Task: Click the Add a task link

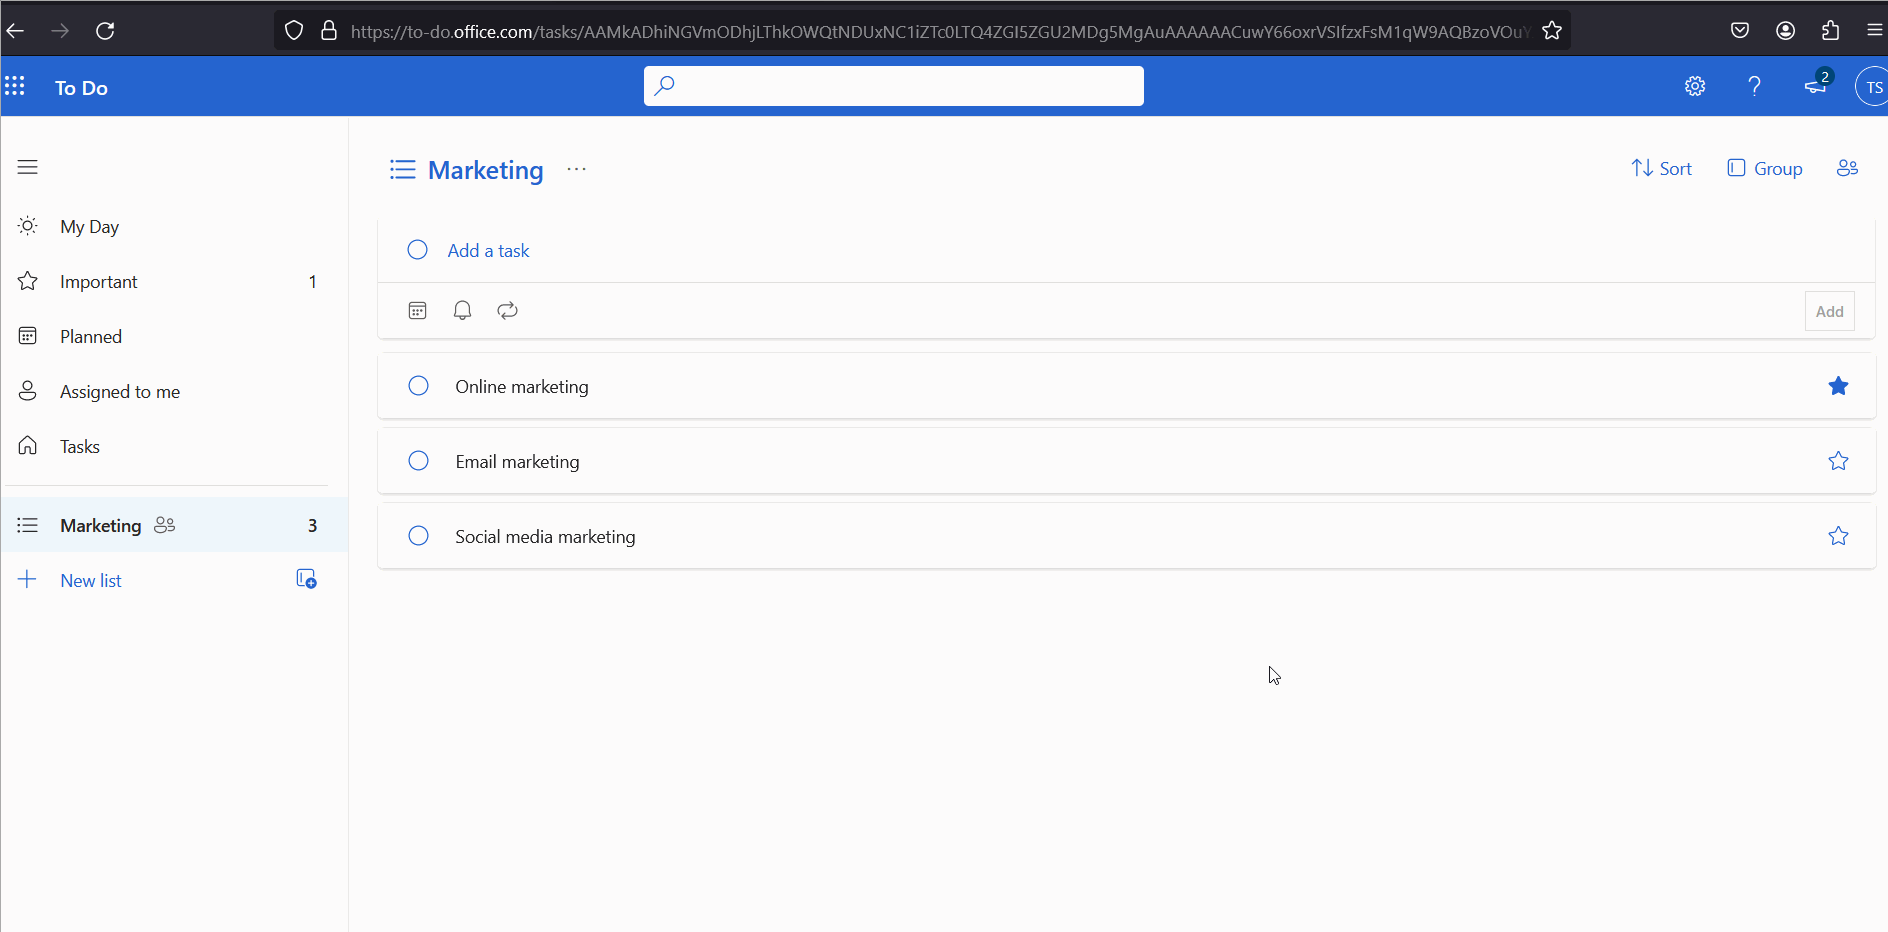Action: 487,250
